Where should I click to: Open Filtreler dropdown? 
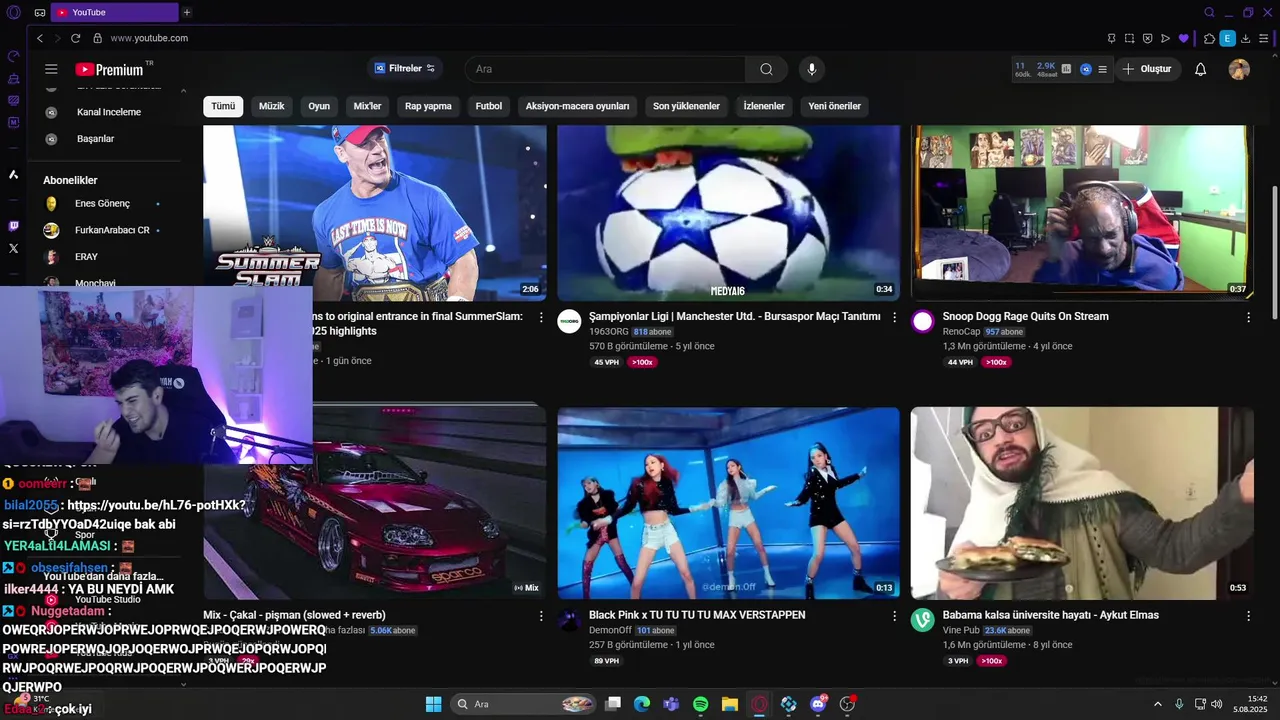405,69
